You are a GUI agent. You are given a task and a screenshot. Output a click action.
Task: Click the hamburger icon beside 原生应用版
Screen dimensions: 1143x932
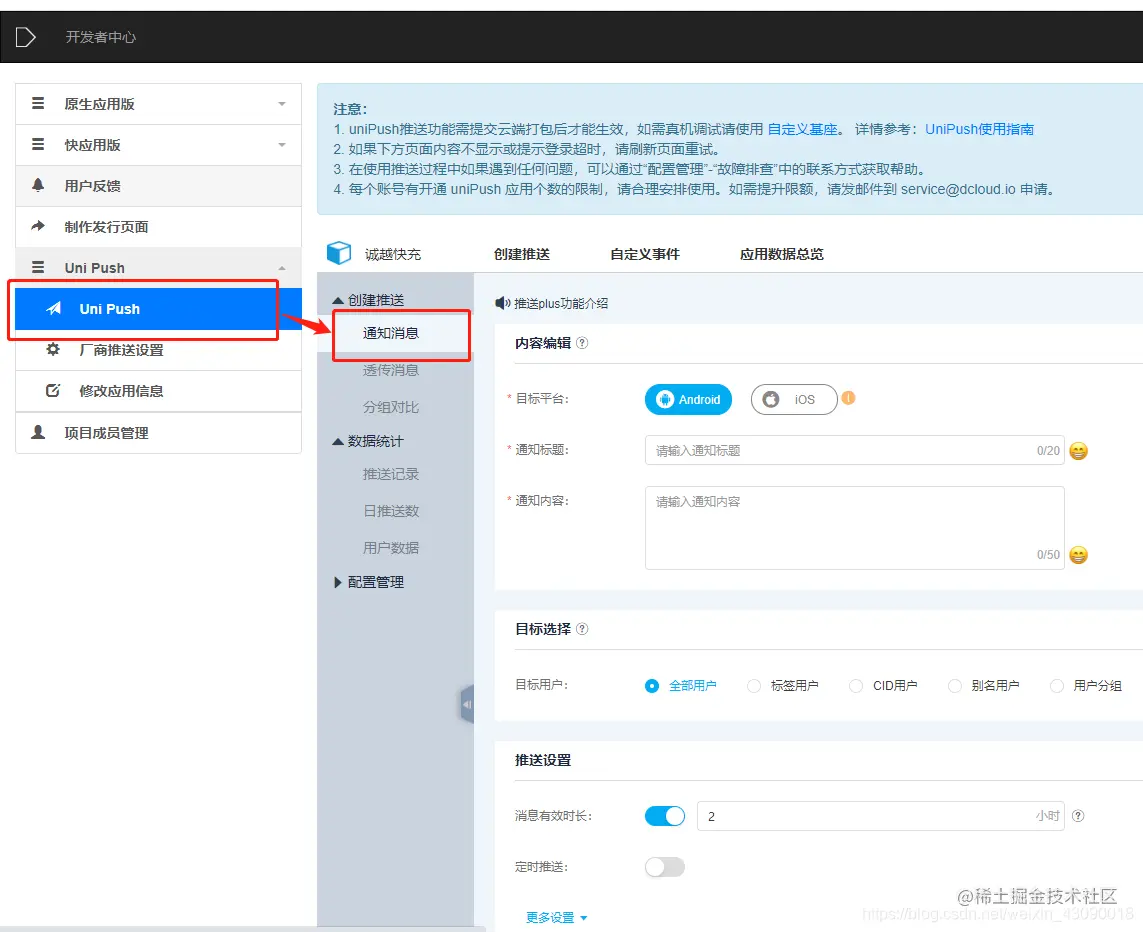38,103
